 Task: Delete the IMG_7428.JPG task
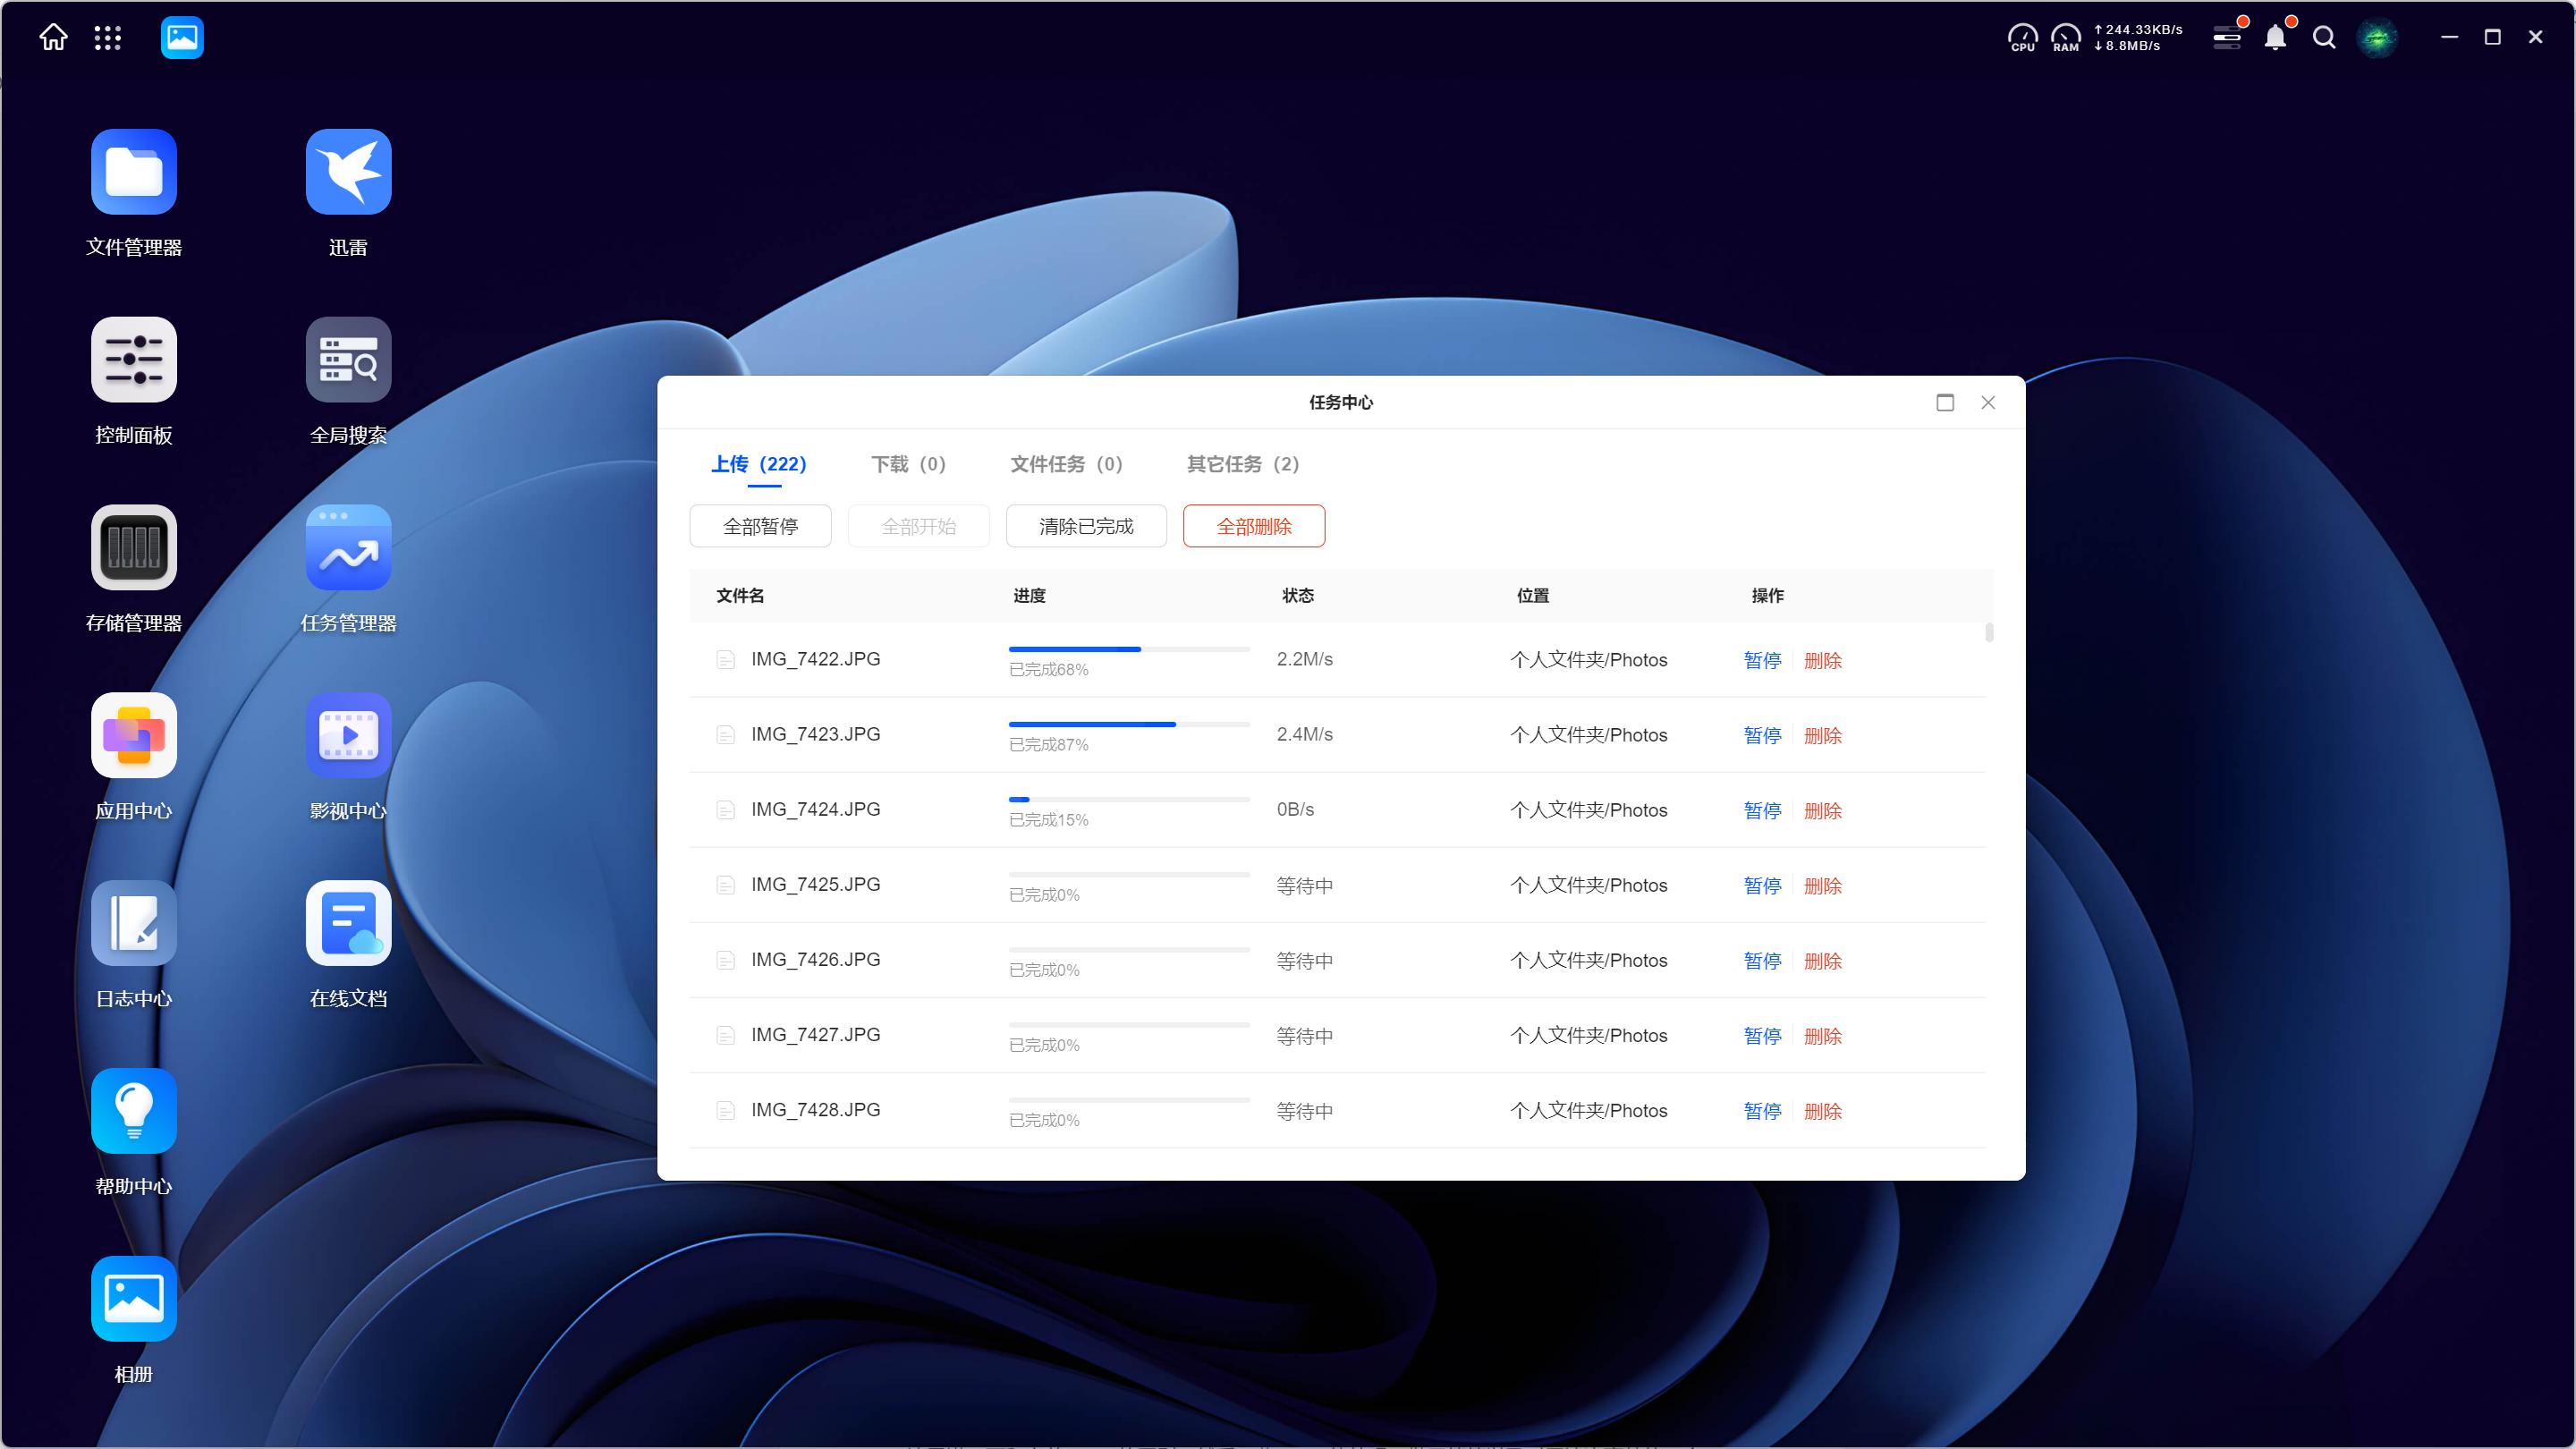pos(1823,1111)
